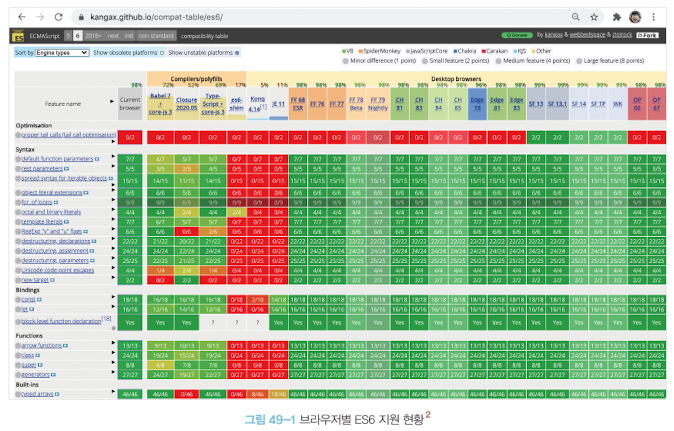Click the Carakan red legend swatch
Screen dimensions: 674x431
click(x=484, y=51)
